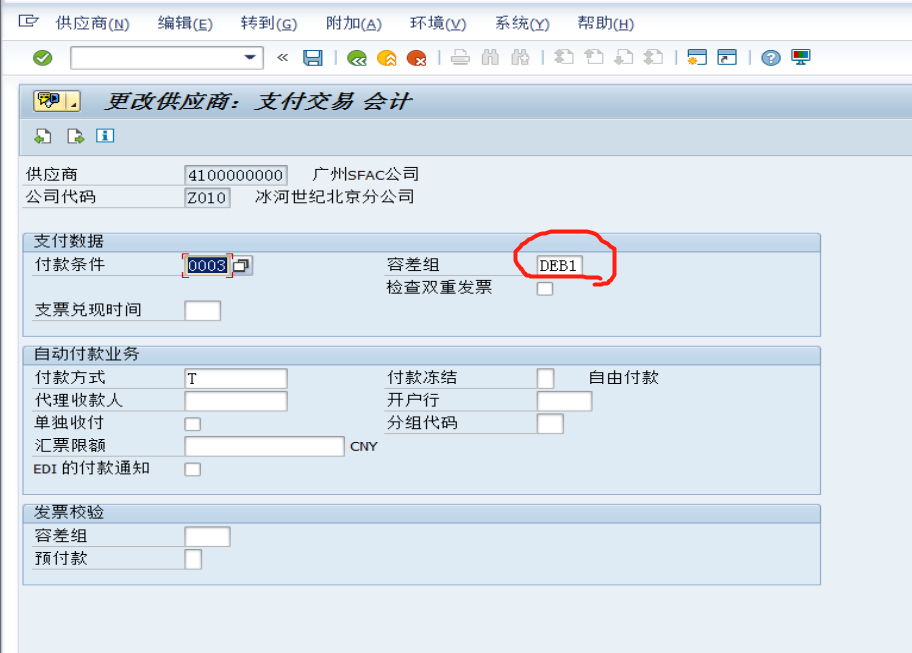
Task: Enable the 检查双重发票 checkbox
Action: [x=544, y=287]
